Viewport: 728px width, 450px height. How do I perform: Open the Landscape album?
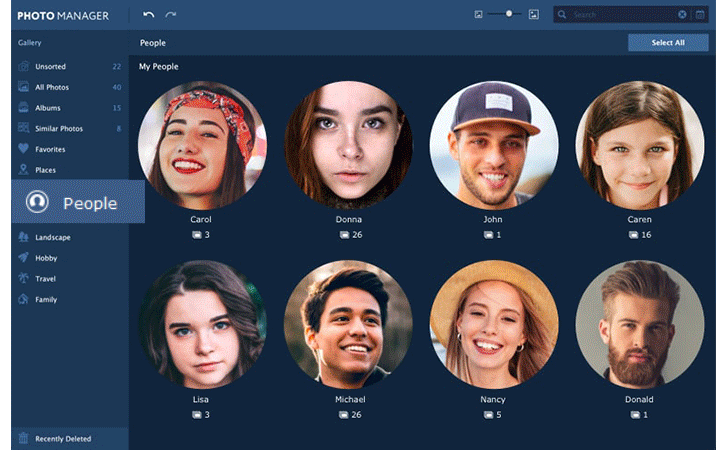coord(70,237)
